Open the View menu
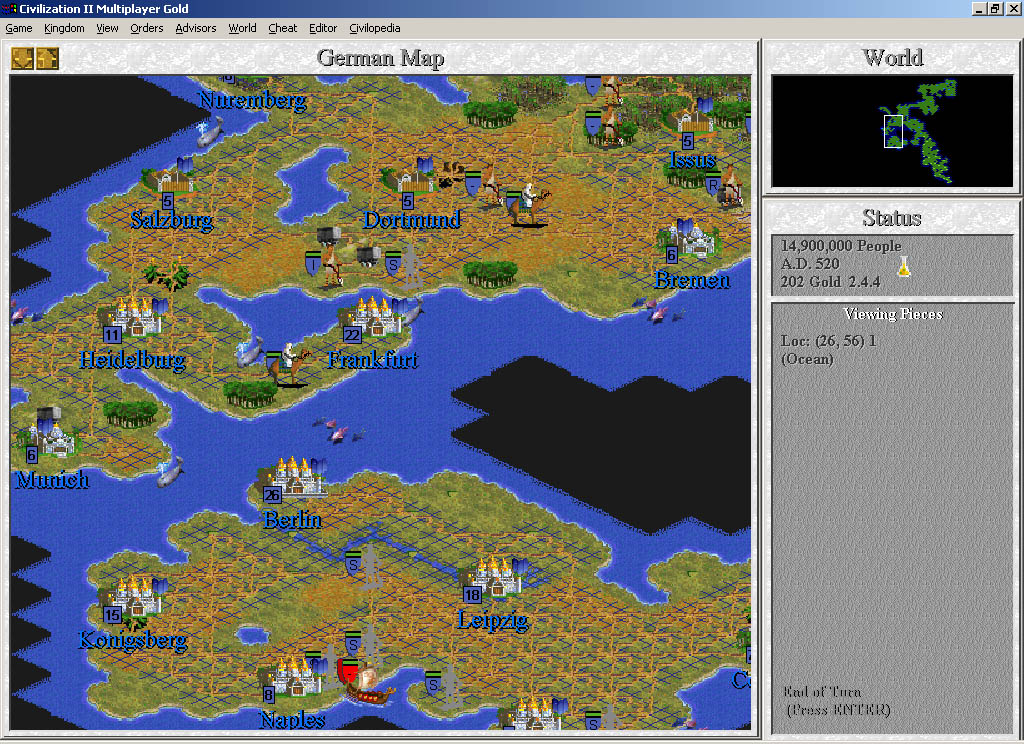1024x744 pixels. (107, 28)
